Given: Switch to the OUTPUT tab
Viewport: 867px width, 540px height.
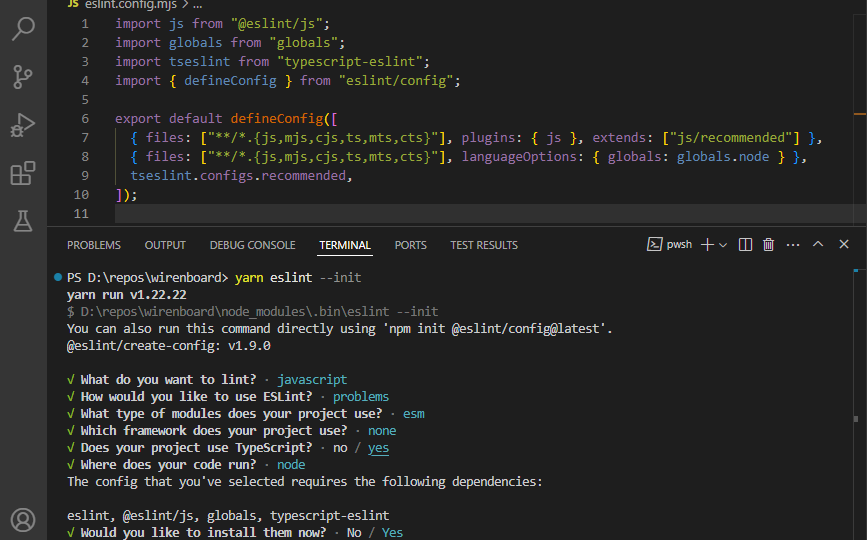Looking at the screenshot, I should point(165,245).
